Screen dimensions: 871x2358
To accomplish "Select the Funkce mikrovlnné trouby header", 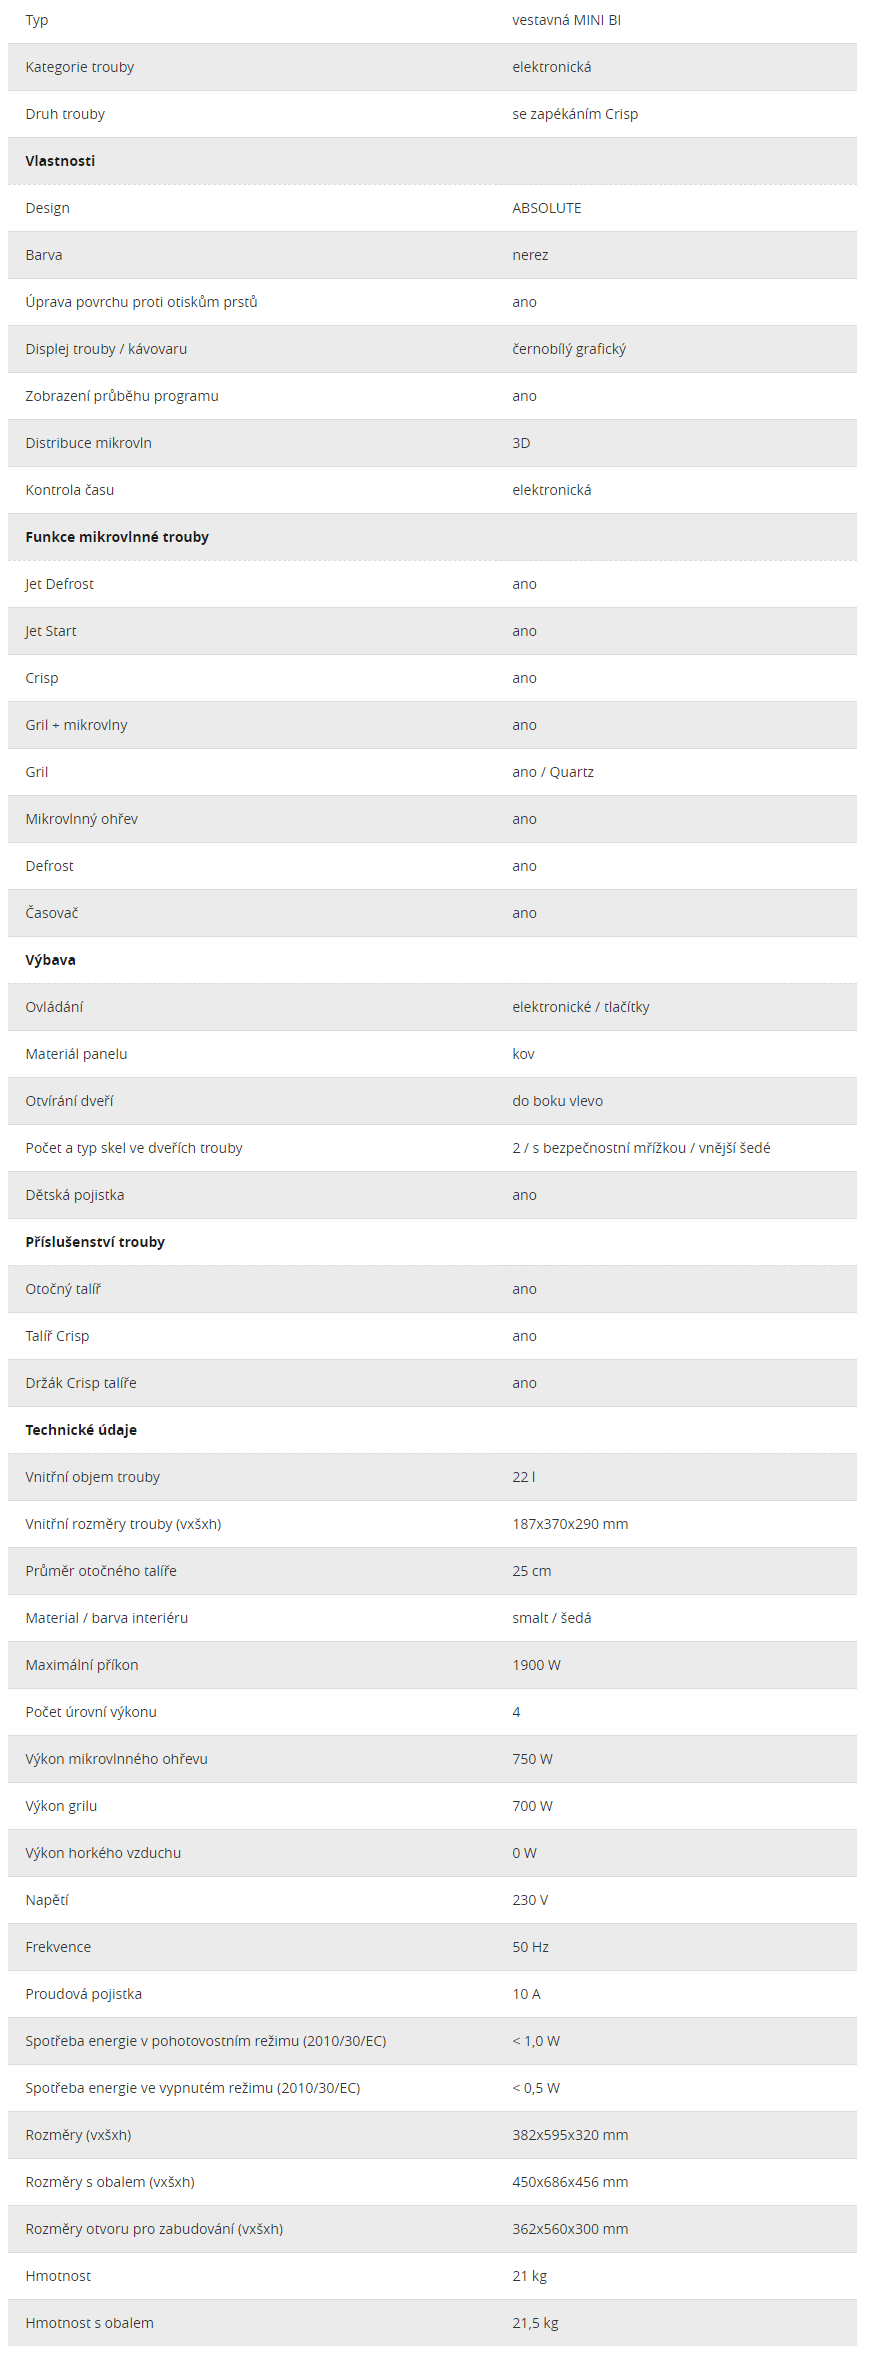I will point(117,537).
